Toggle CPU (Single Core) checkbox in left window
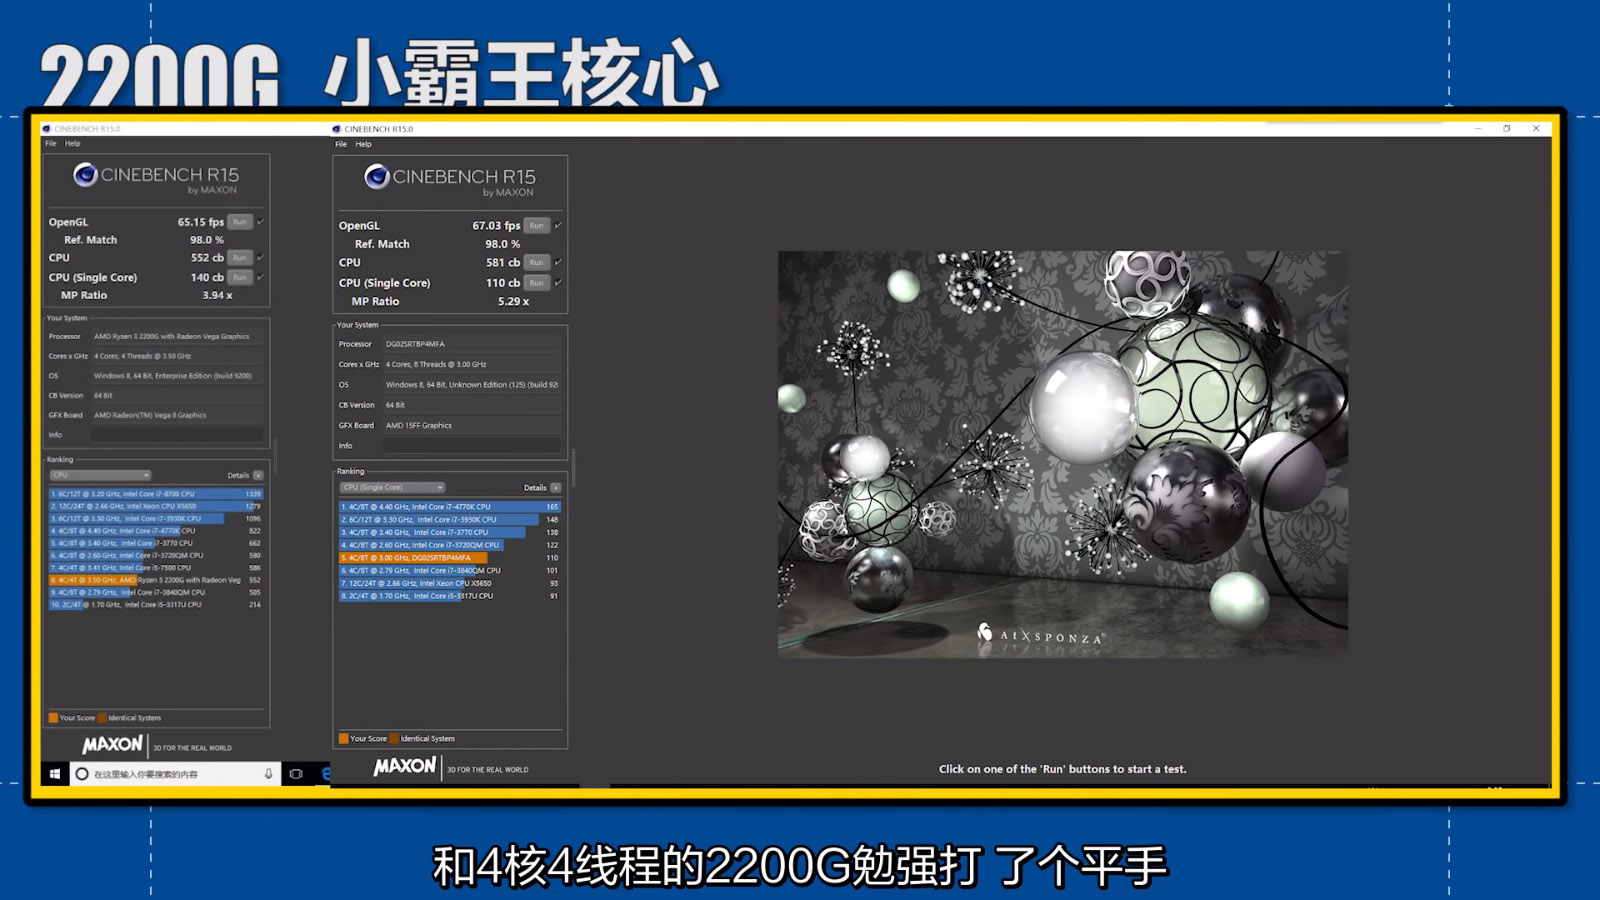This screenshot has width=1600, height=900. [x=260, y=277]
